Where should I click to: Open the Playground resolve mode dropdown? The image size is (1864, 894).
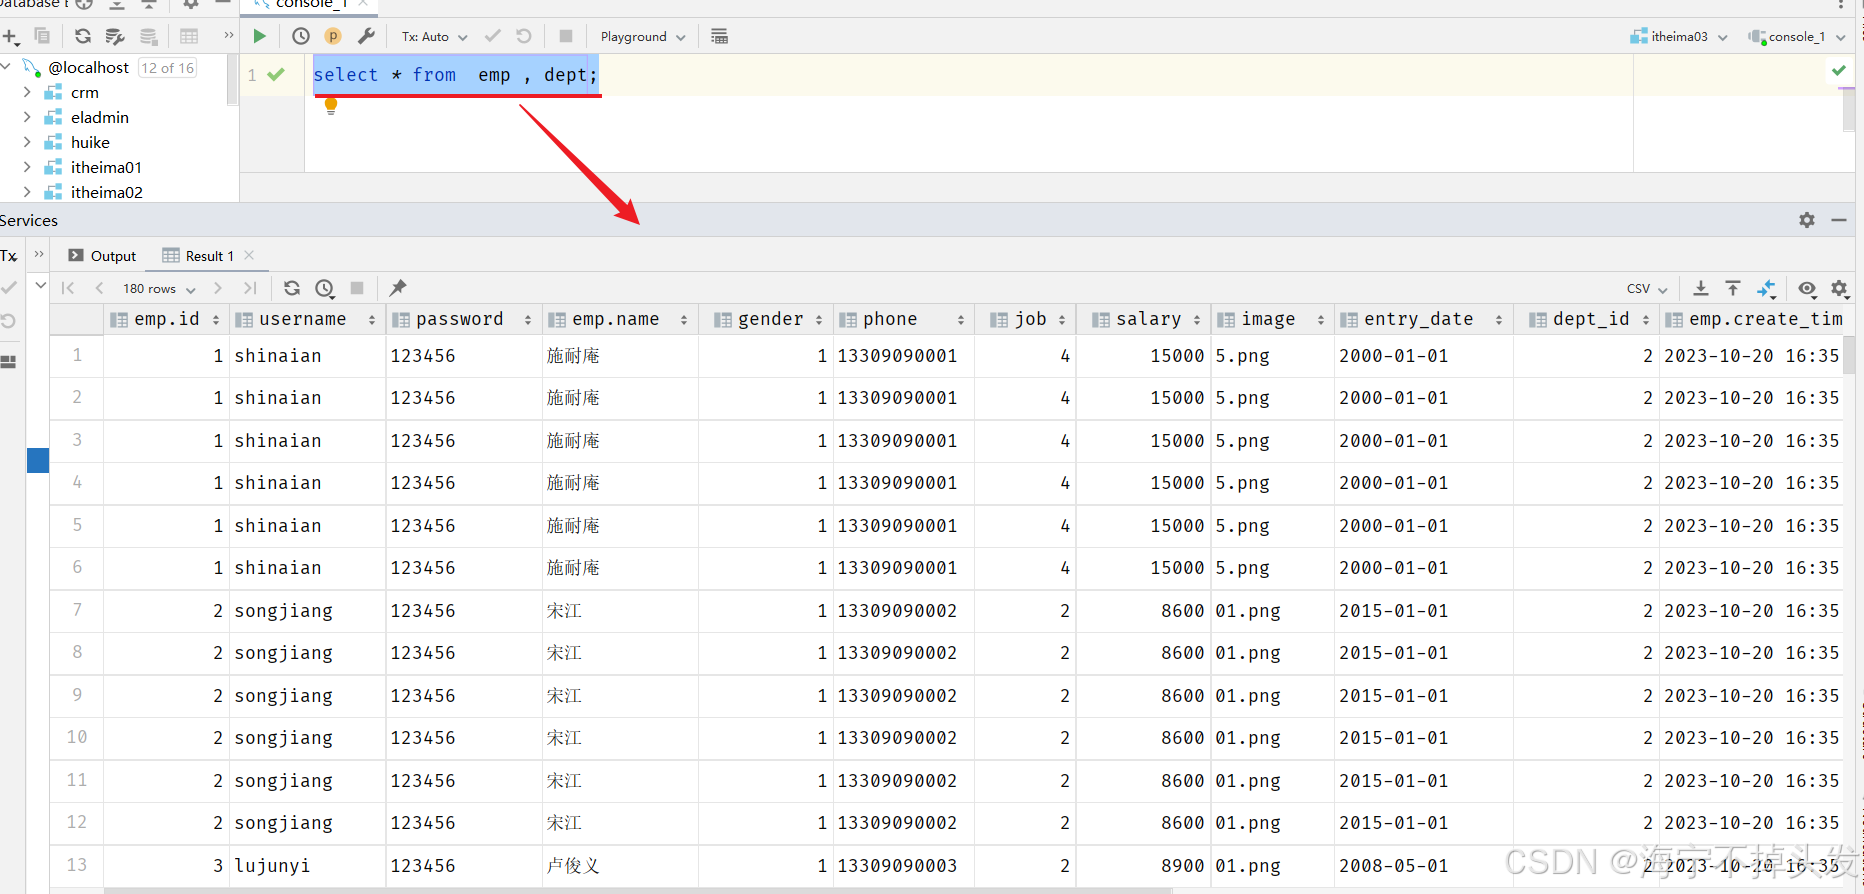click(x=643, y=36)
